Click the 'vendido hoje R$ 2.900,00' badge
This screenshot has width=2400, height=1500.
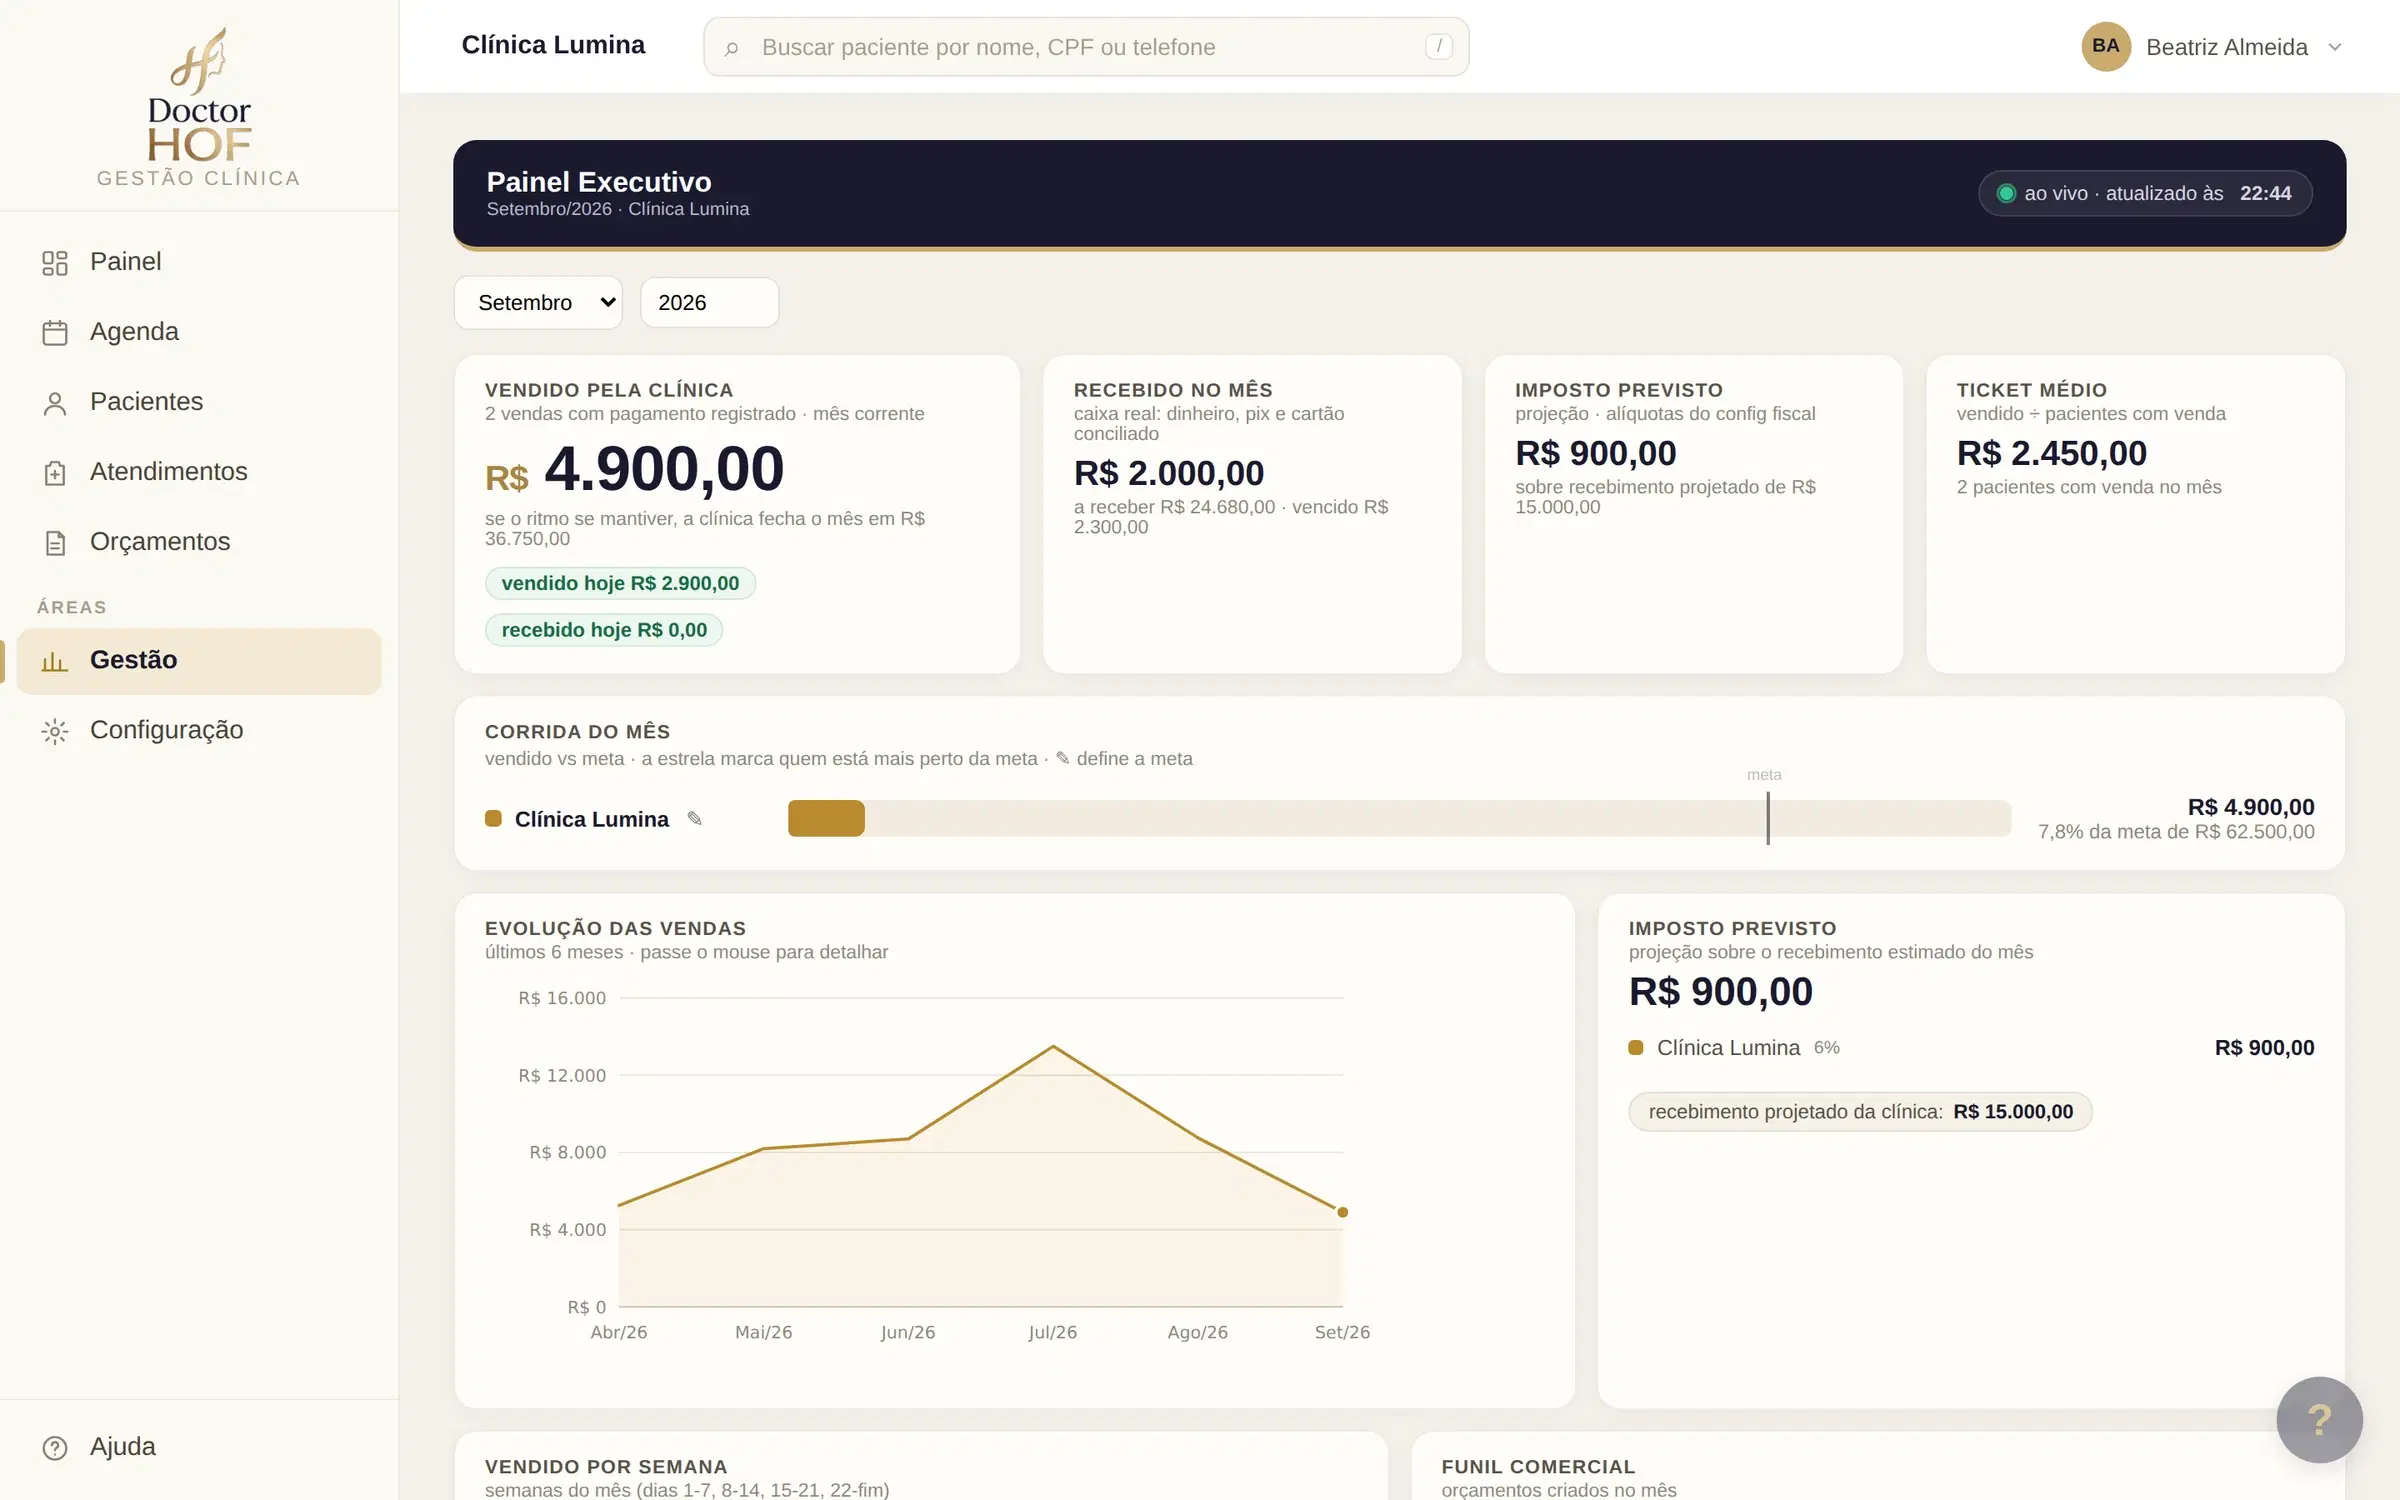[620, 583]
